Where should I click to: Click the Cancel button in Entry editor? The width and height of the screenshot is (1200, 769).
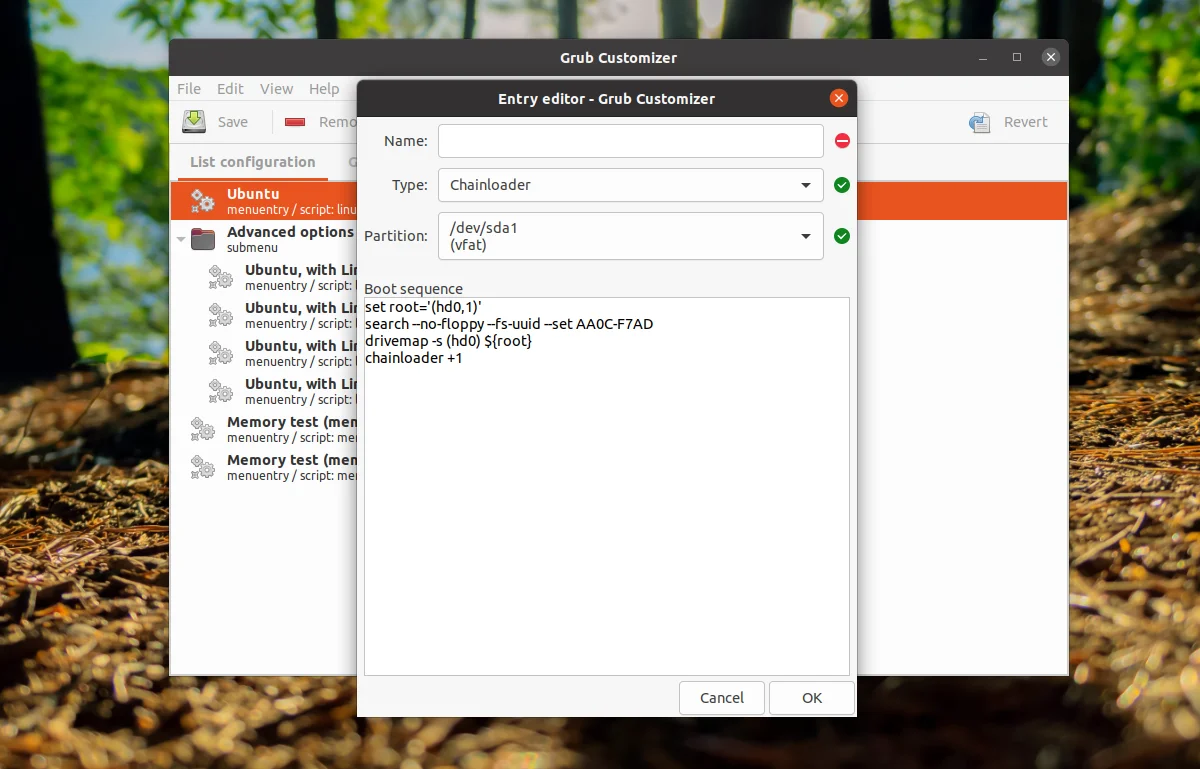[722, 698]
